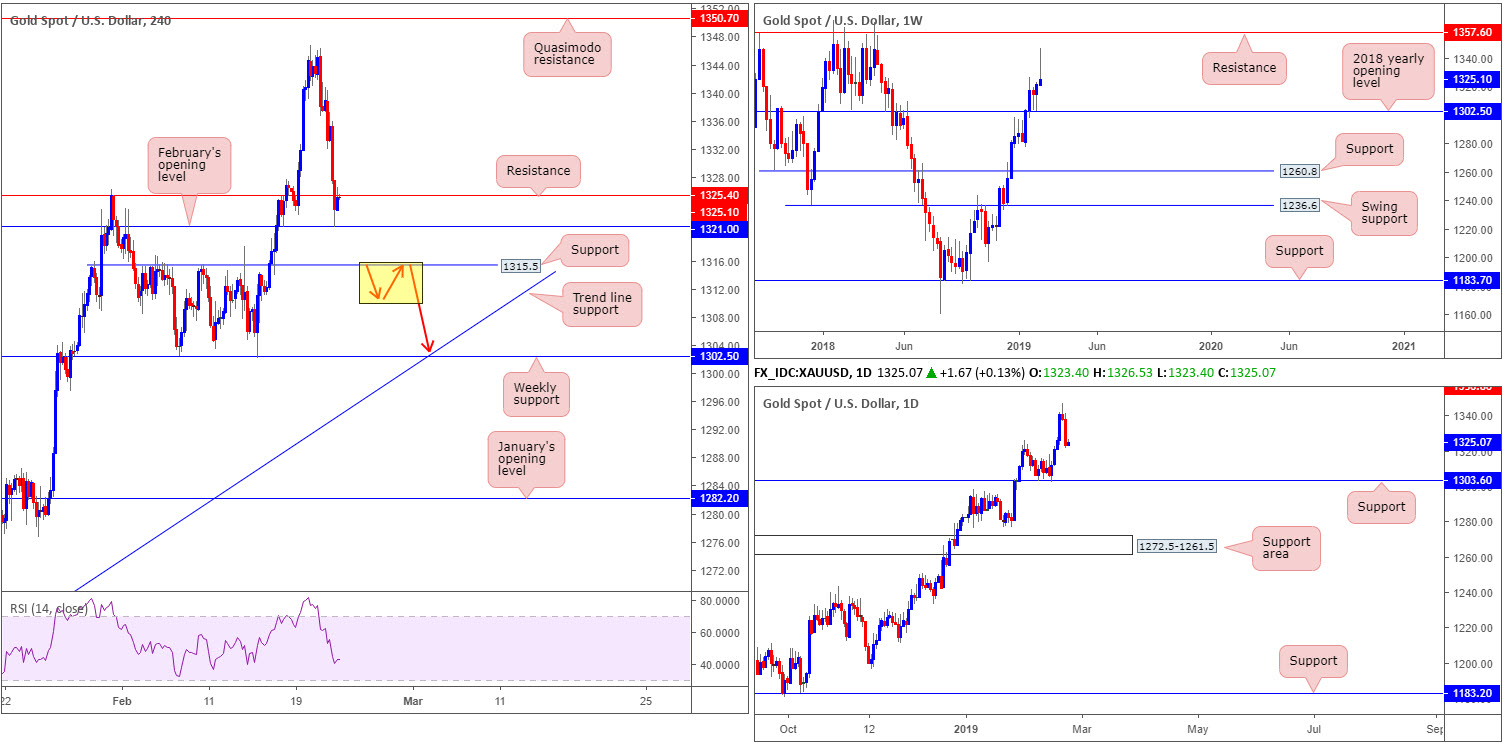1504x744 pixels.
Task: Click the '2020' year on the weekly axis
Action: tap(1211, 345)
